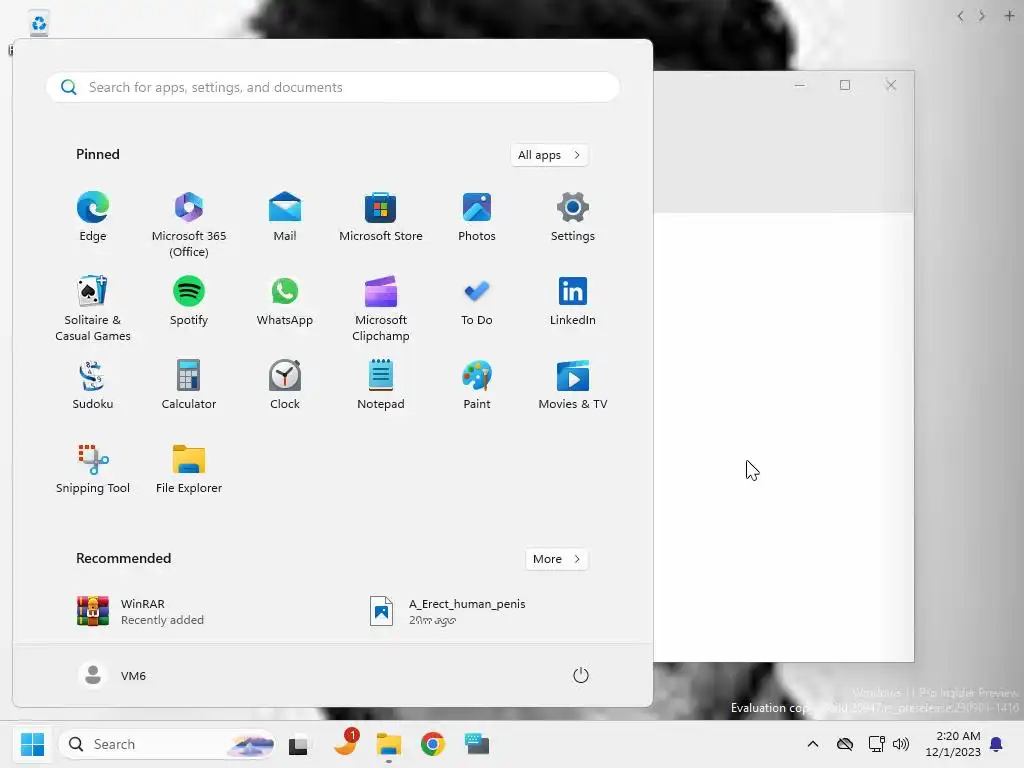Show All apps list
This screenshot has width=1024, height=768.
click(549, 155)
